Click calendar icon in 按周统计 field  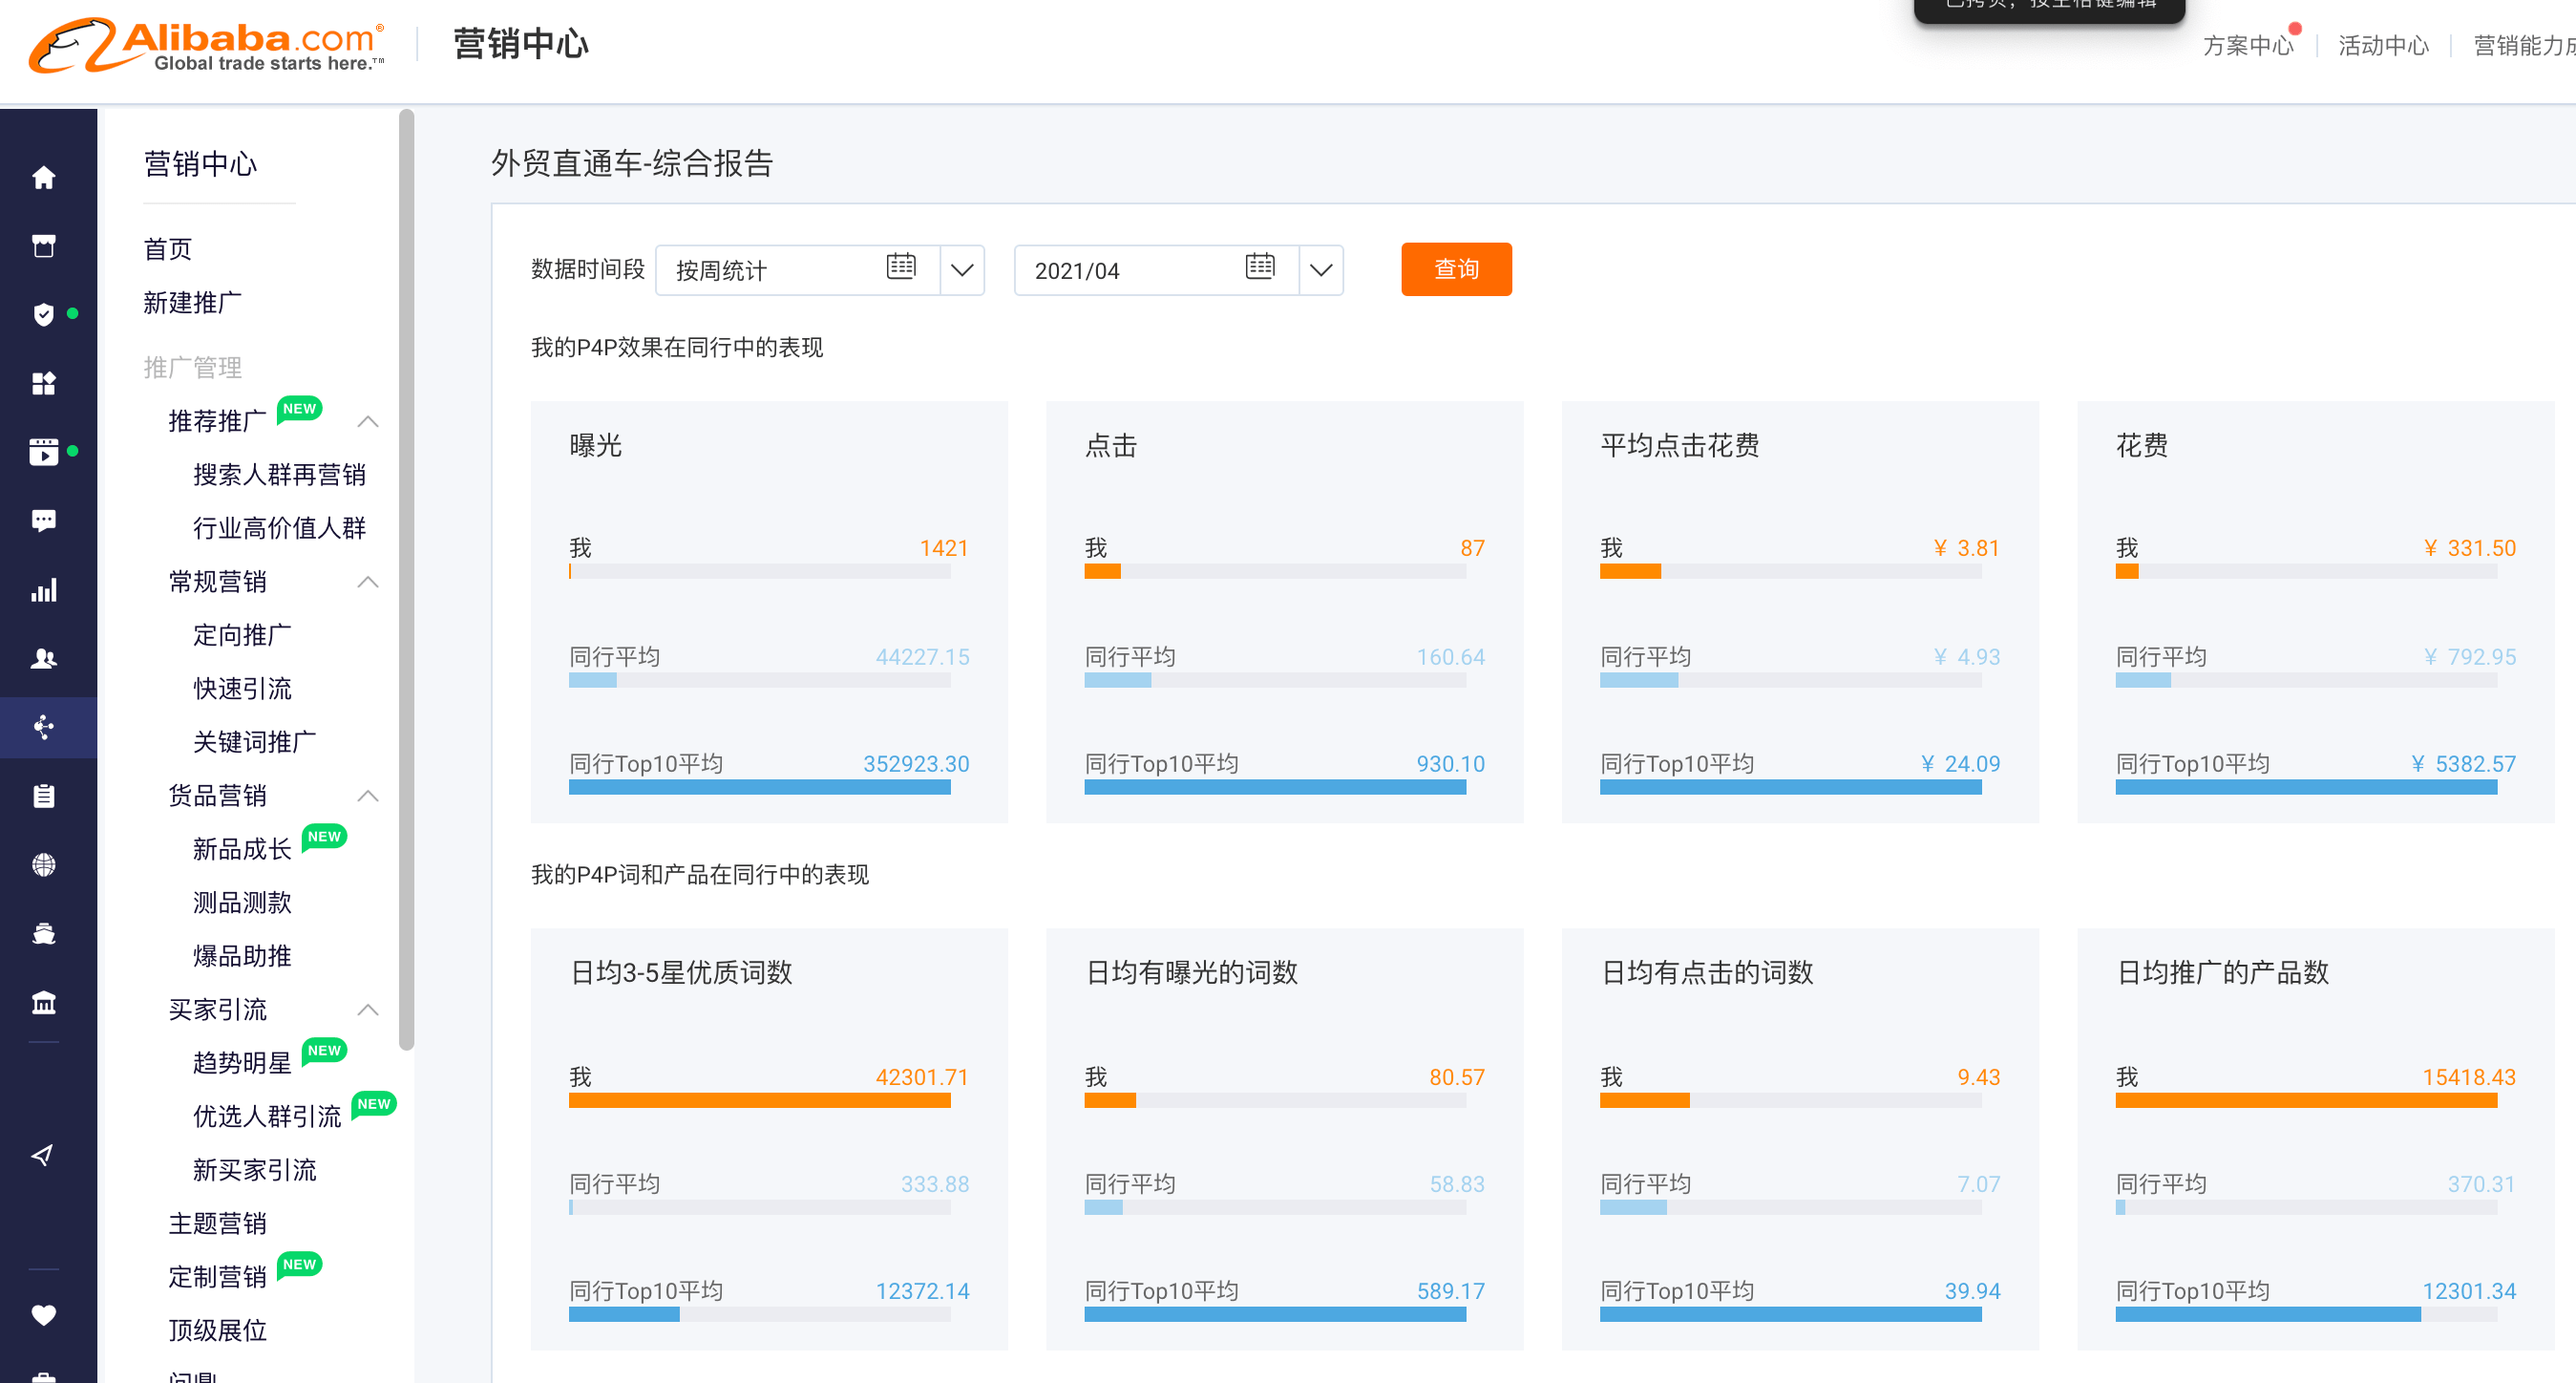[901, 267]
